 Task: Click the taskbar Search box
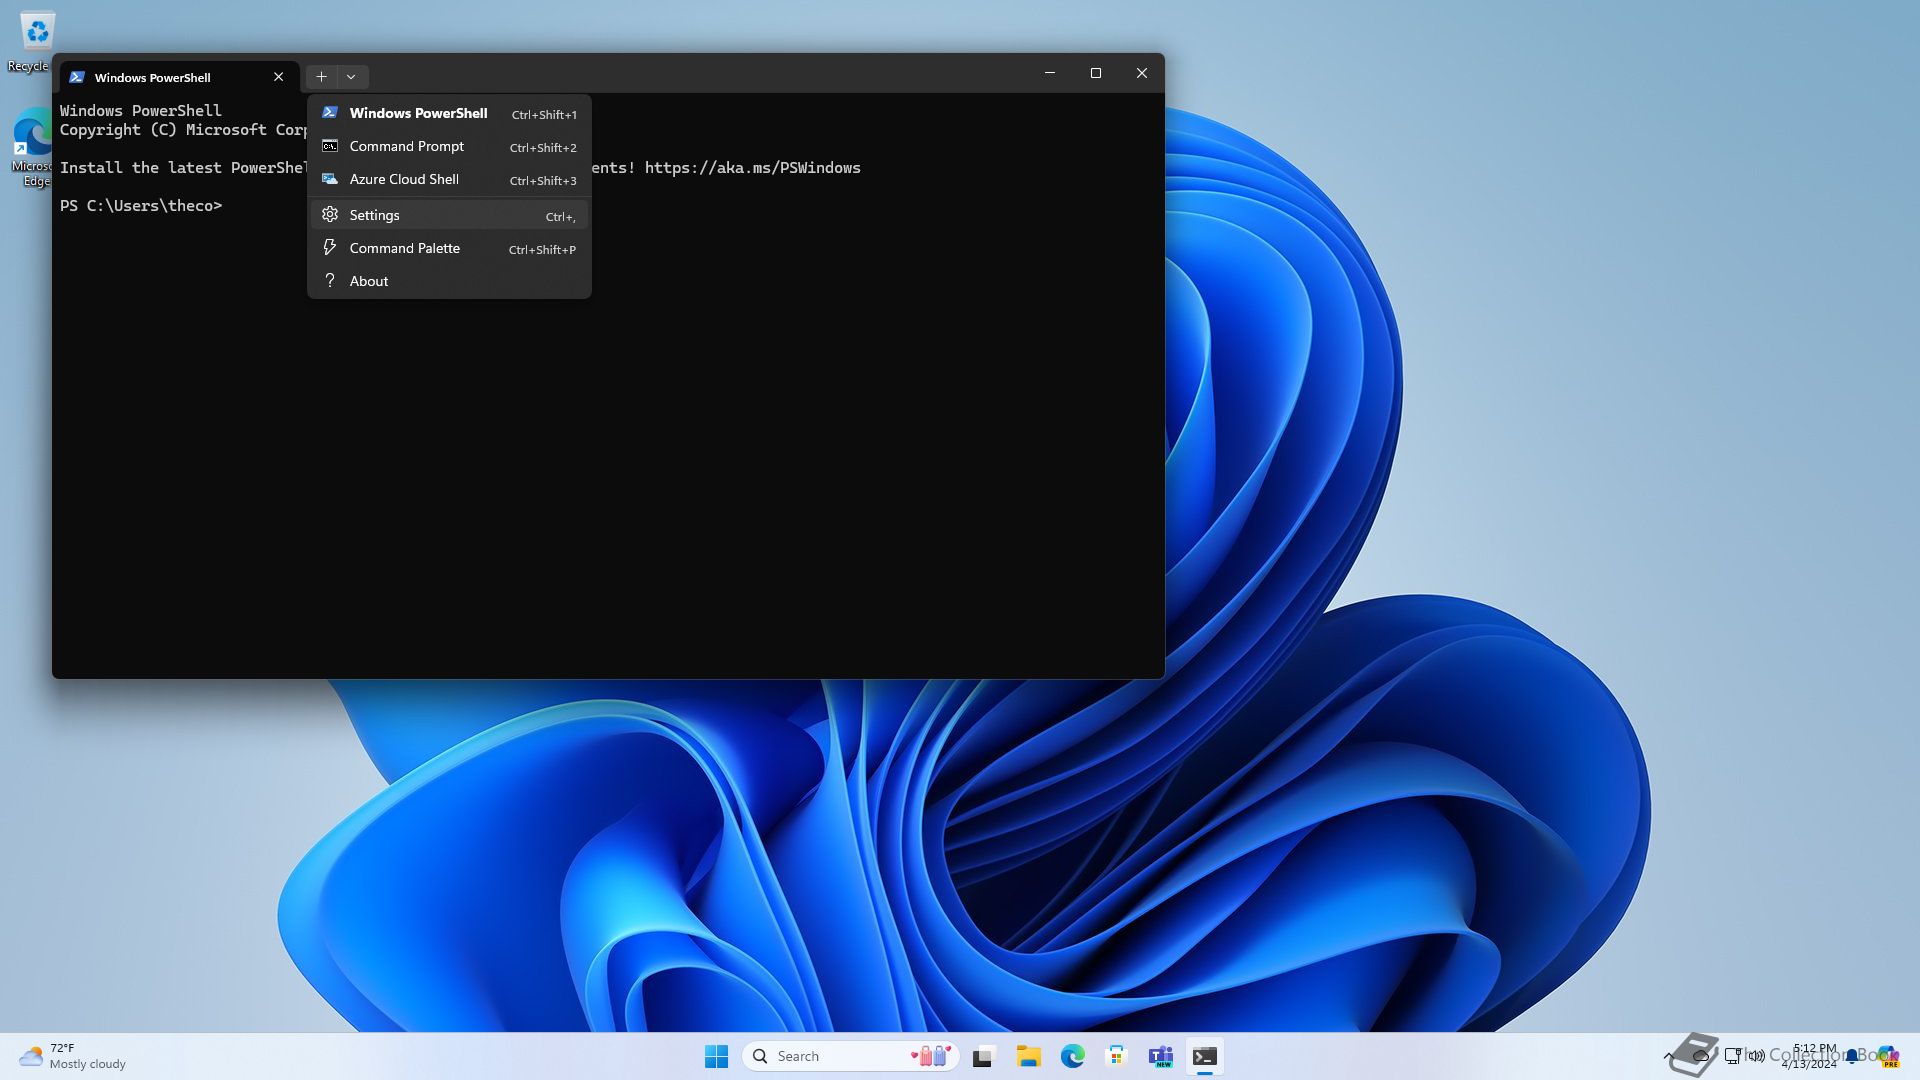pyautogui.click(x=851, y=1056)
